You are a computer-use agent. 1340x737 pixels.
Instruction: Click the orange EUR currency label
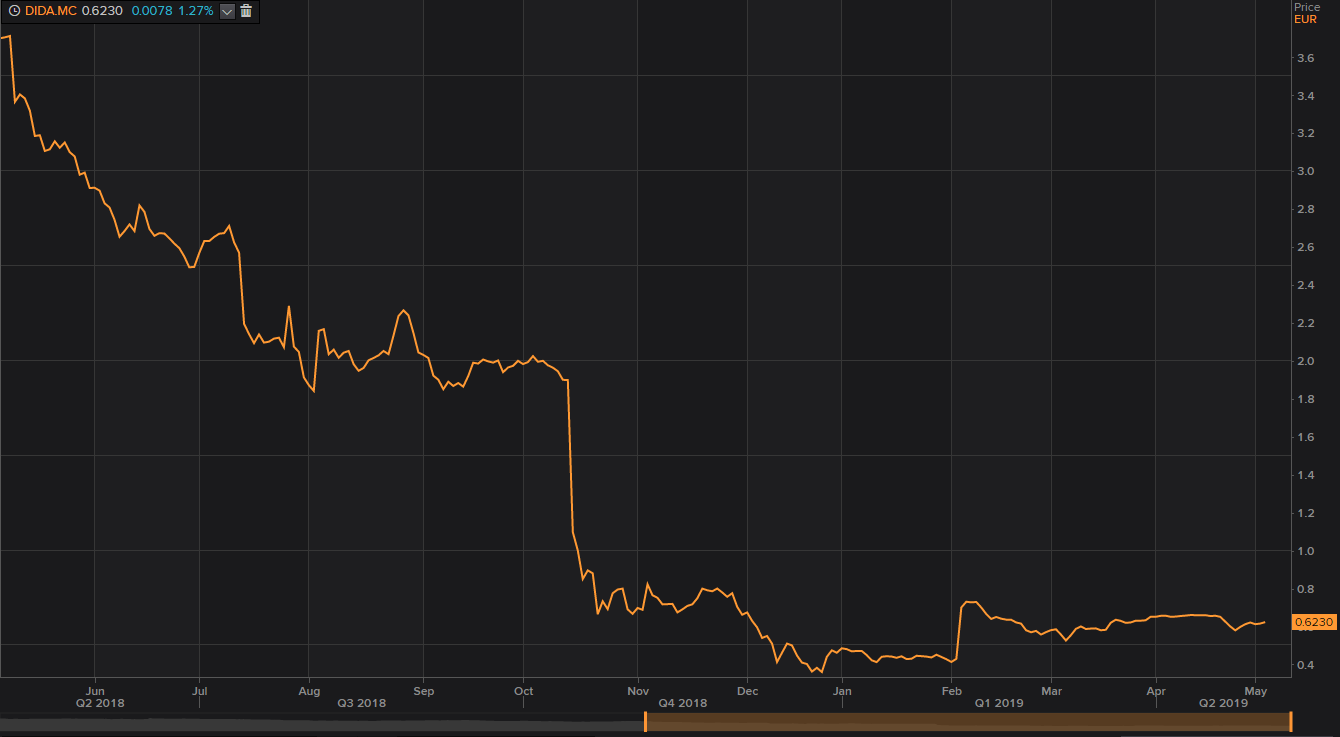(x=1305, y=19)
